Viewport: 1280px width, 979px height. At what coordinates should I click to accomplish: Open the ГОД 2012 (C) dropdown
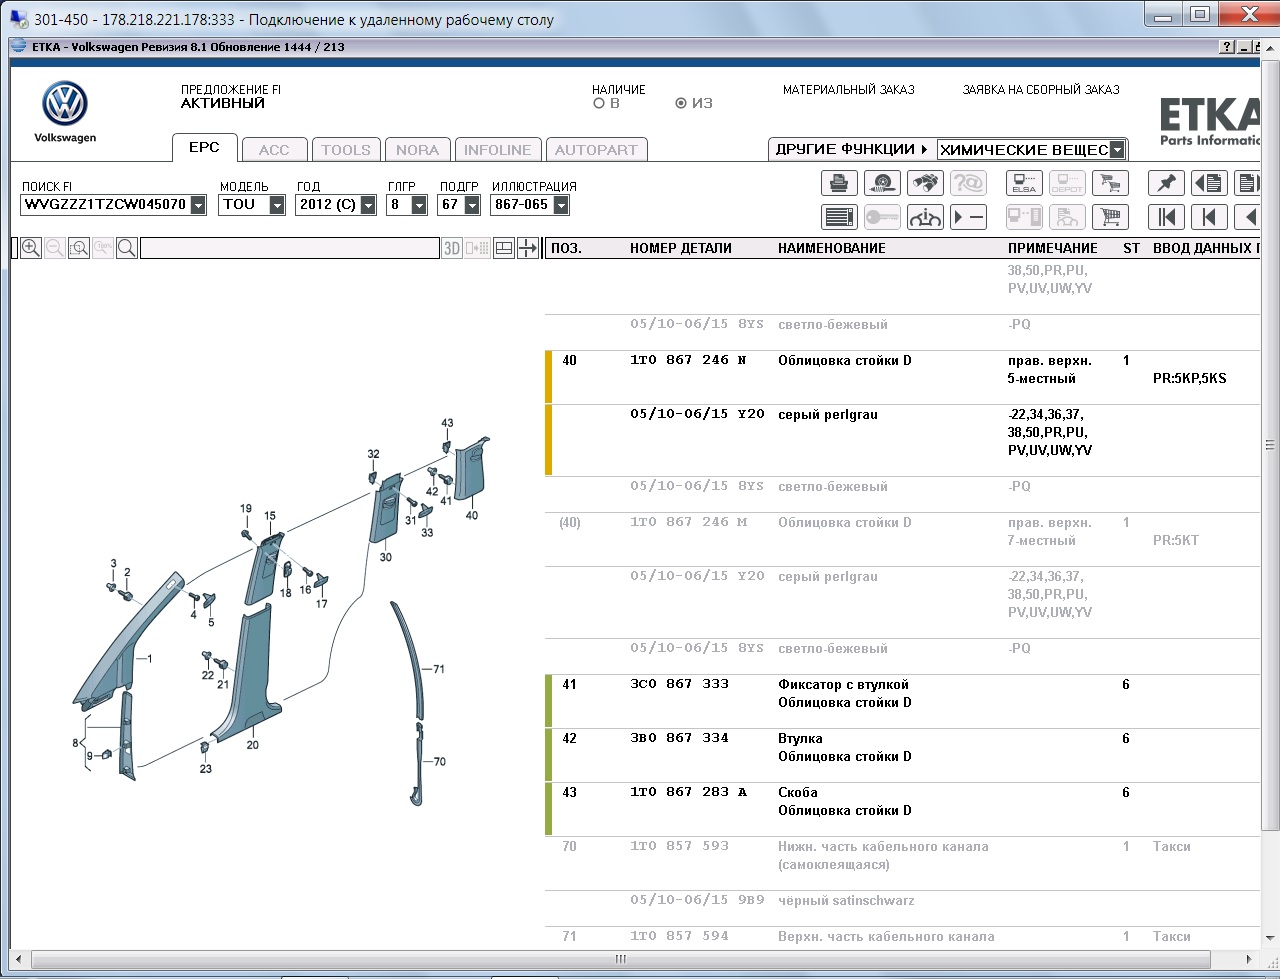pos(368,205)
